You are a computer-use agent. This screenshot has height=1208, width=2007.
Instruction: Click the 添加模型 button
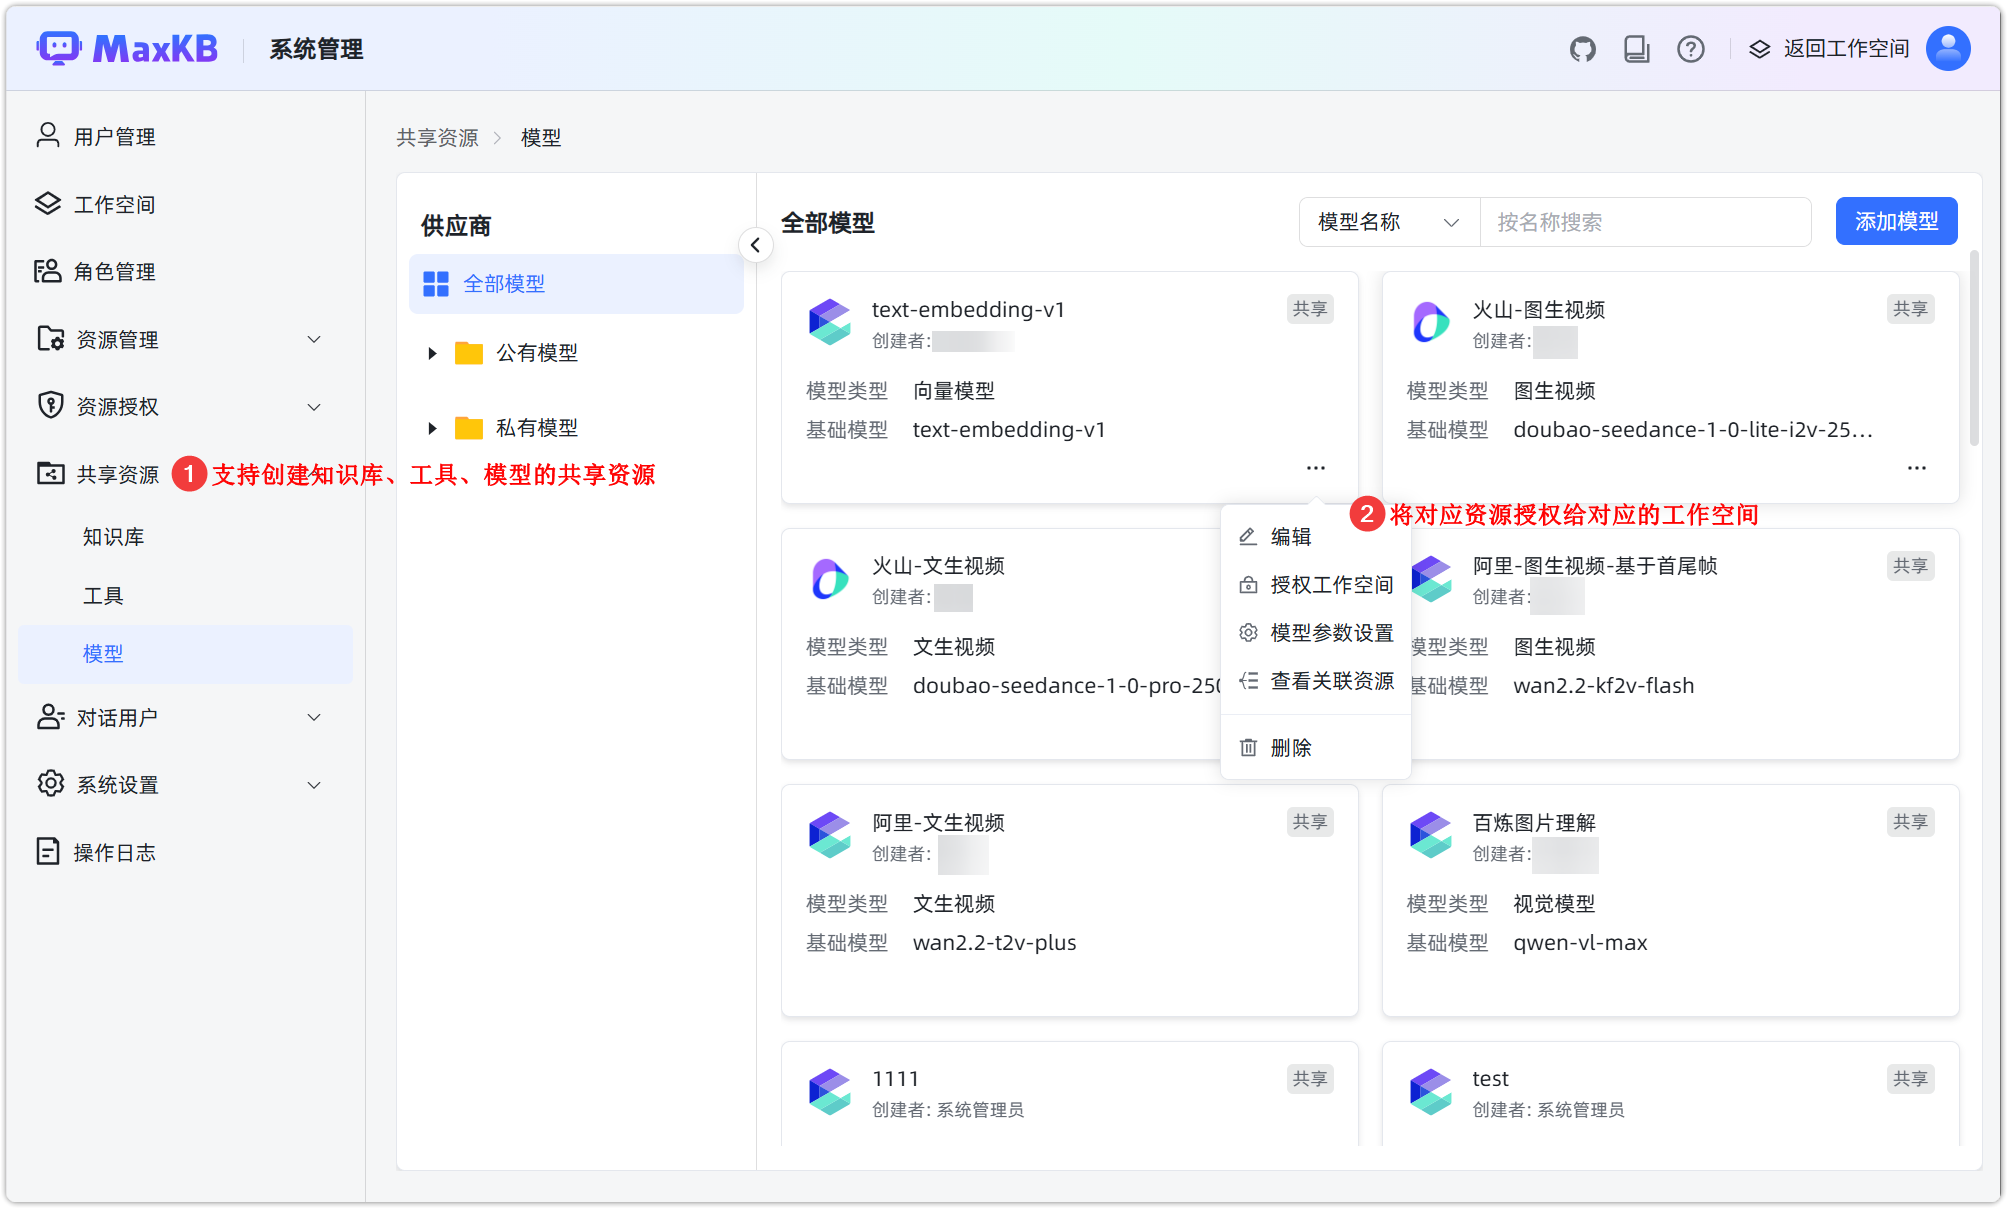coord(1895,221)
